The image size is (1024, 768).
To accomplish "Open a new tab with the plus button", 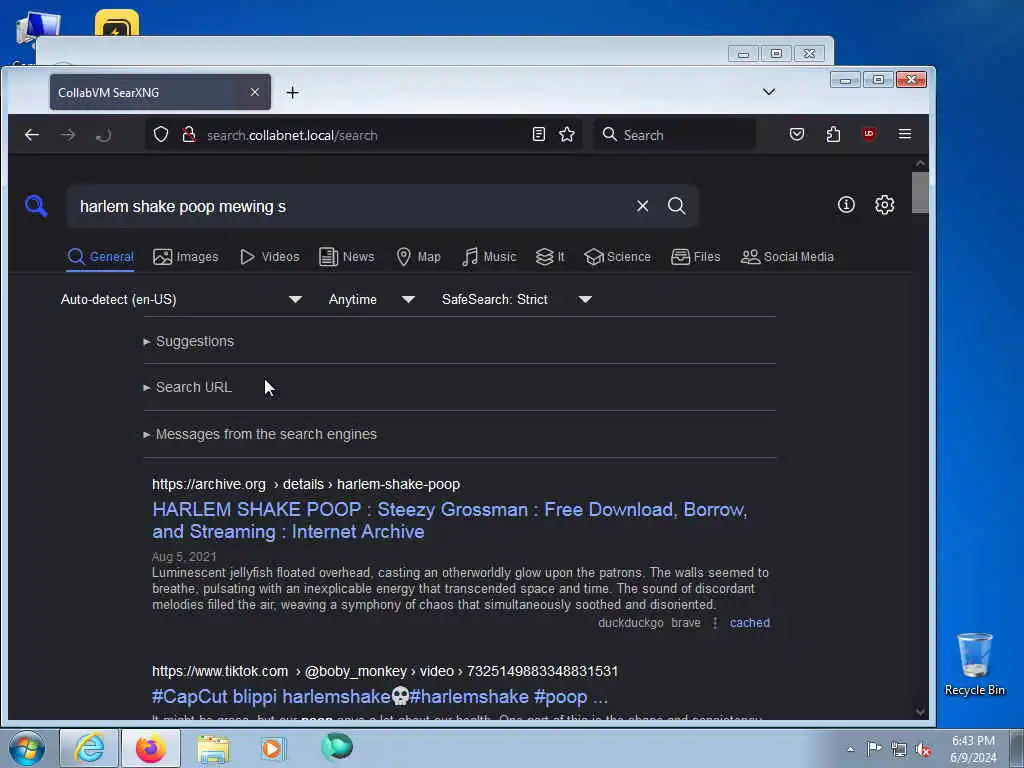I will coord(293,93).
